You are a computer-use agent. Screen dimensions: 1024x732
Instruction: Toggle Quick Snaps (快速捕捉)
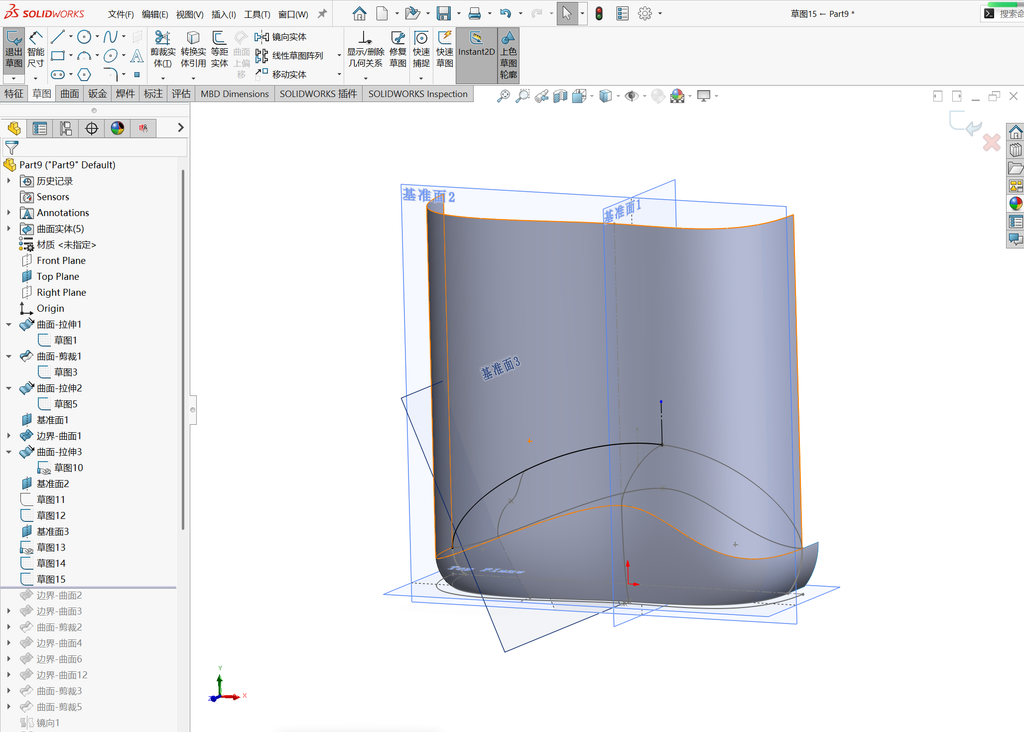(421, 50)
